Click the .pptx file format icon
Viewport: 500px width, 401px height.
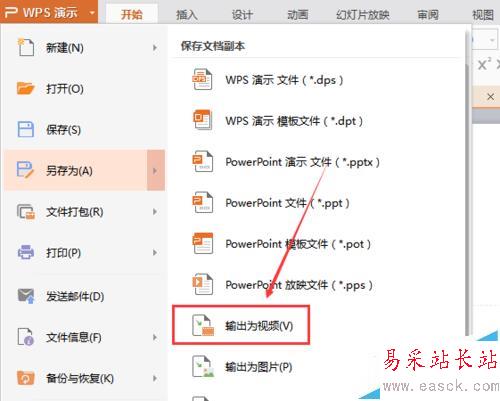click(202, 161)
